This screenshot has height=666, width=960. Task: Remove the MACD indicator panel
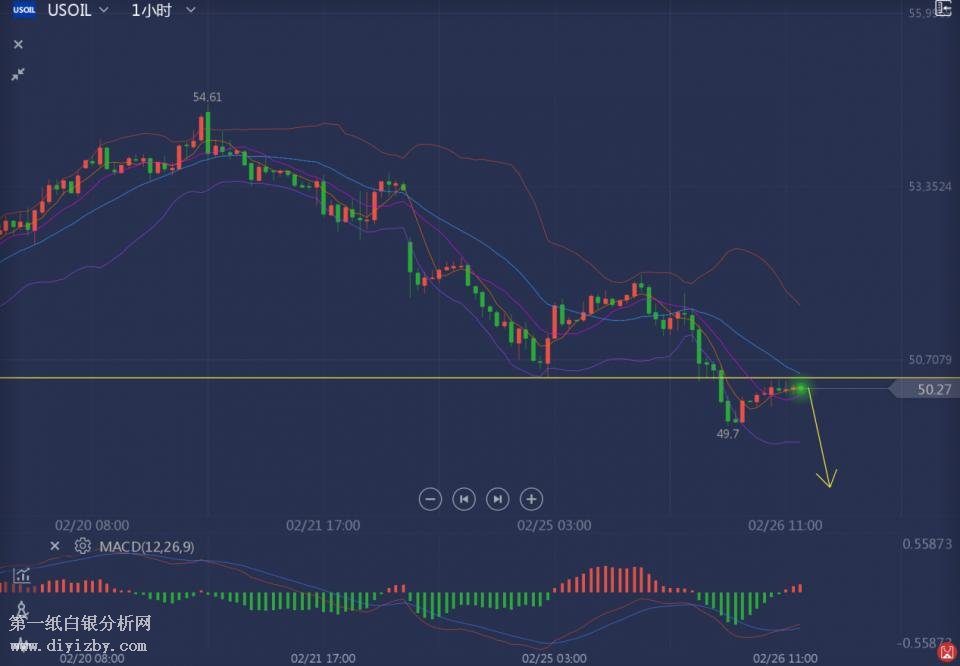55,546
